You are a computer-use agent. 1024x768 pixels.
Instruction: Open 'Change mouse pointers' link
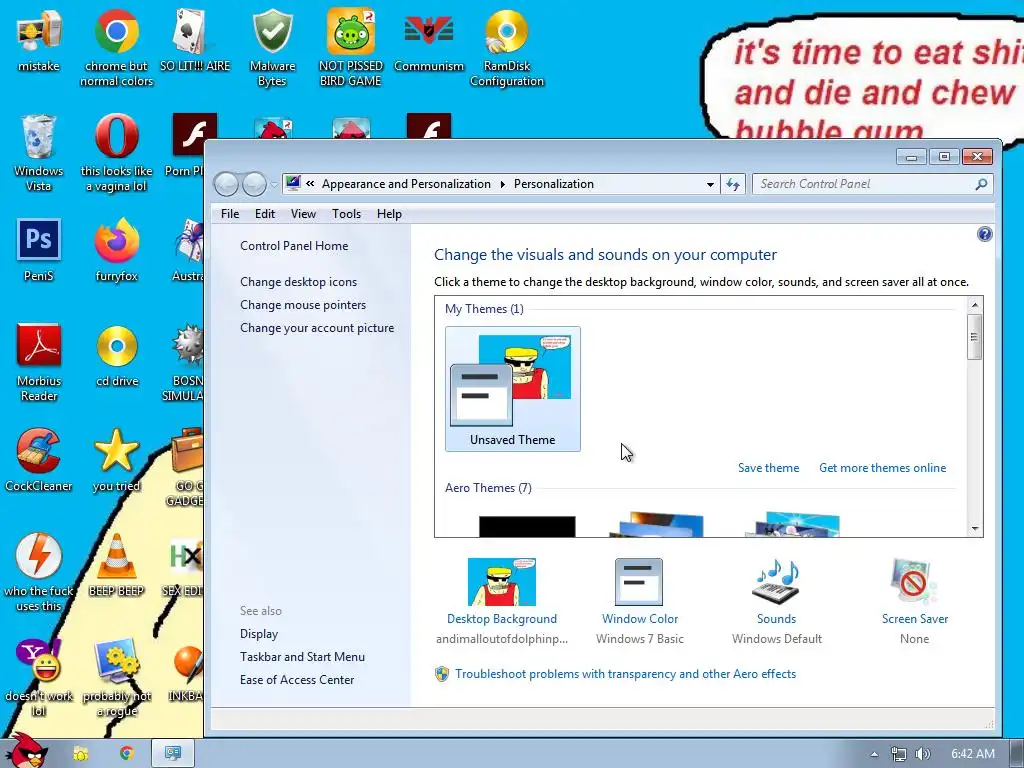303,304
